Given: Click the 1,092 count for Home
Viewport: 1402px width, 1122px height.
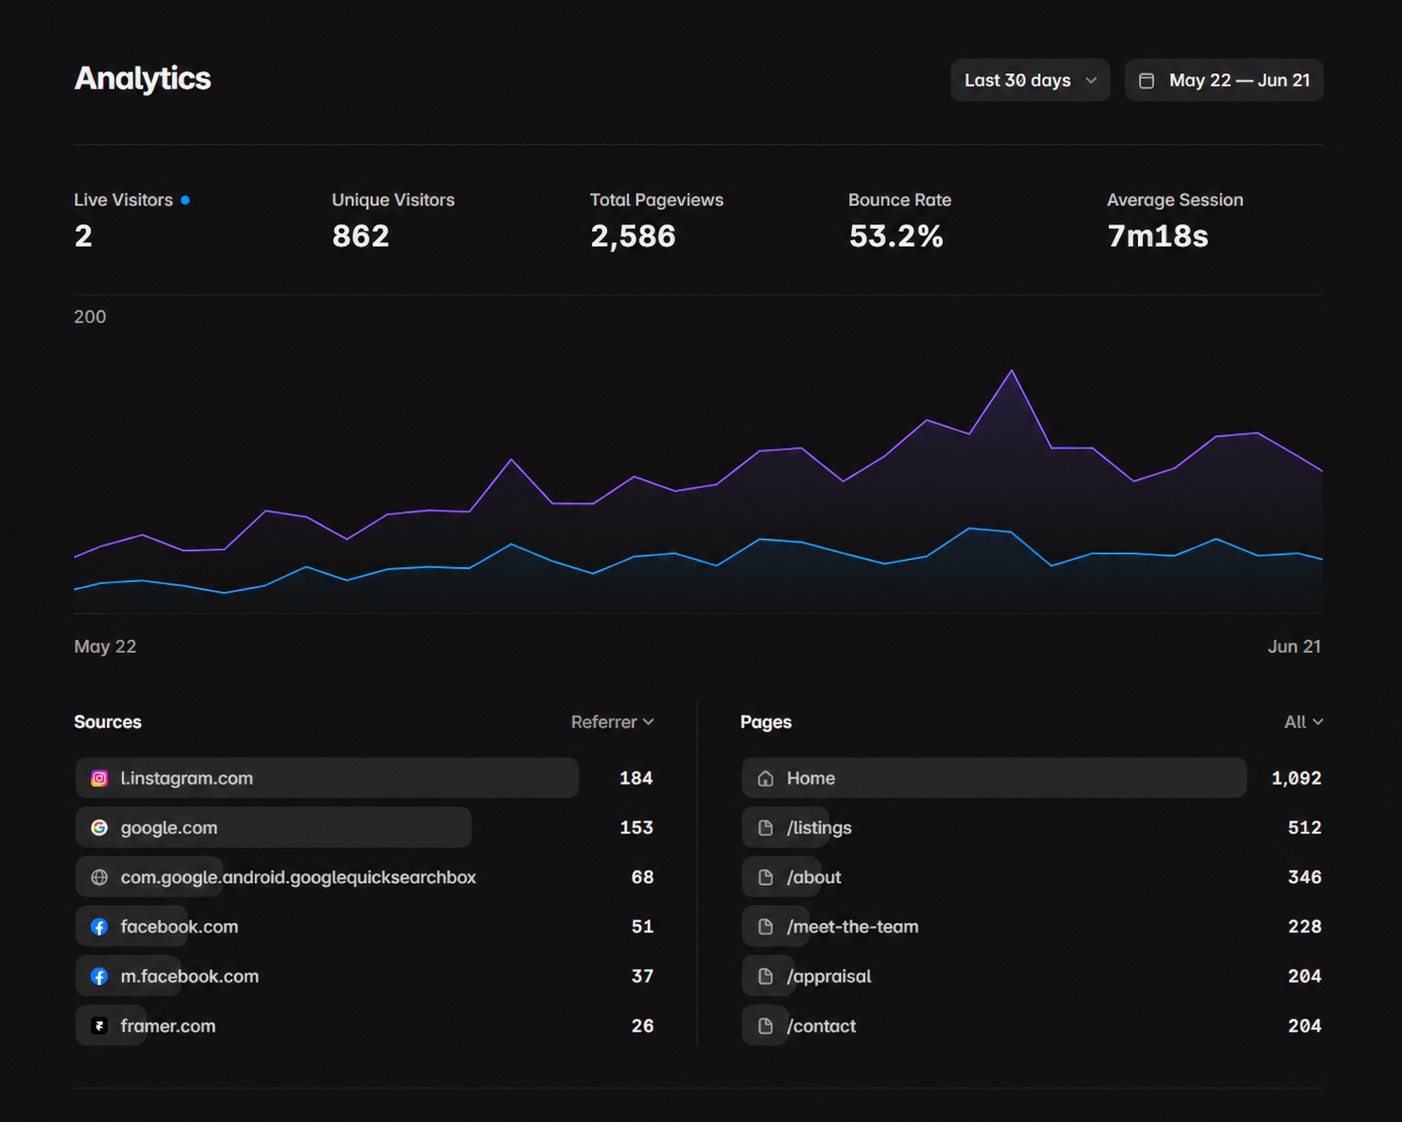Looking at the screenshot, I should [1296, 778].
